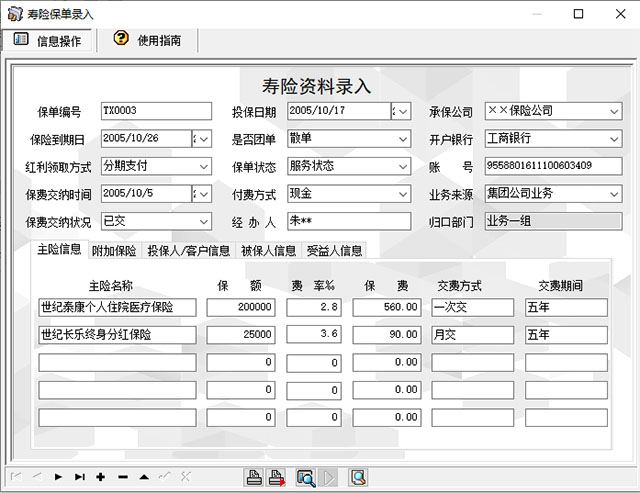Image resolution: width=640 pixels, height=493 pixels.
Task: Post edit with checkmark icon
Action: [x=165, y=477]
